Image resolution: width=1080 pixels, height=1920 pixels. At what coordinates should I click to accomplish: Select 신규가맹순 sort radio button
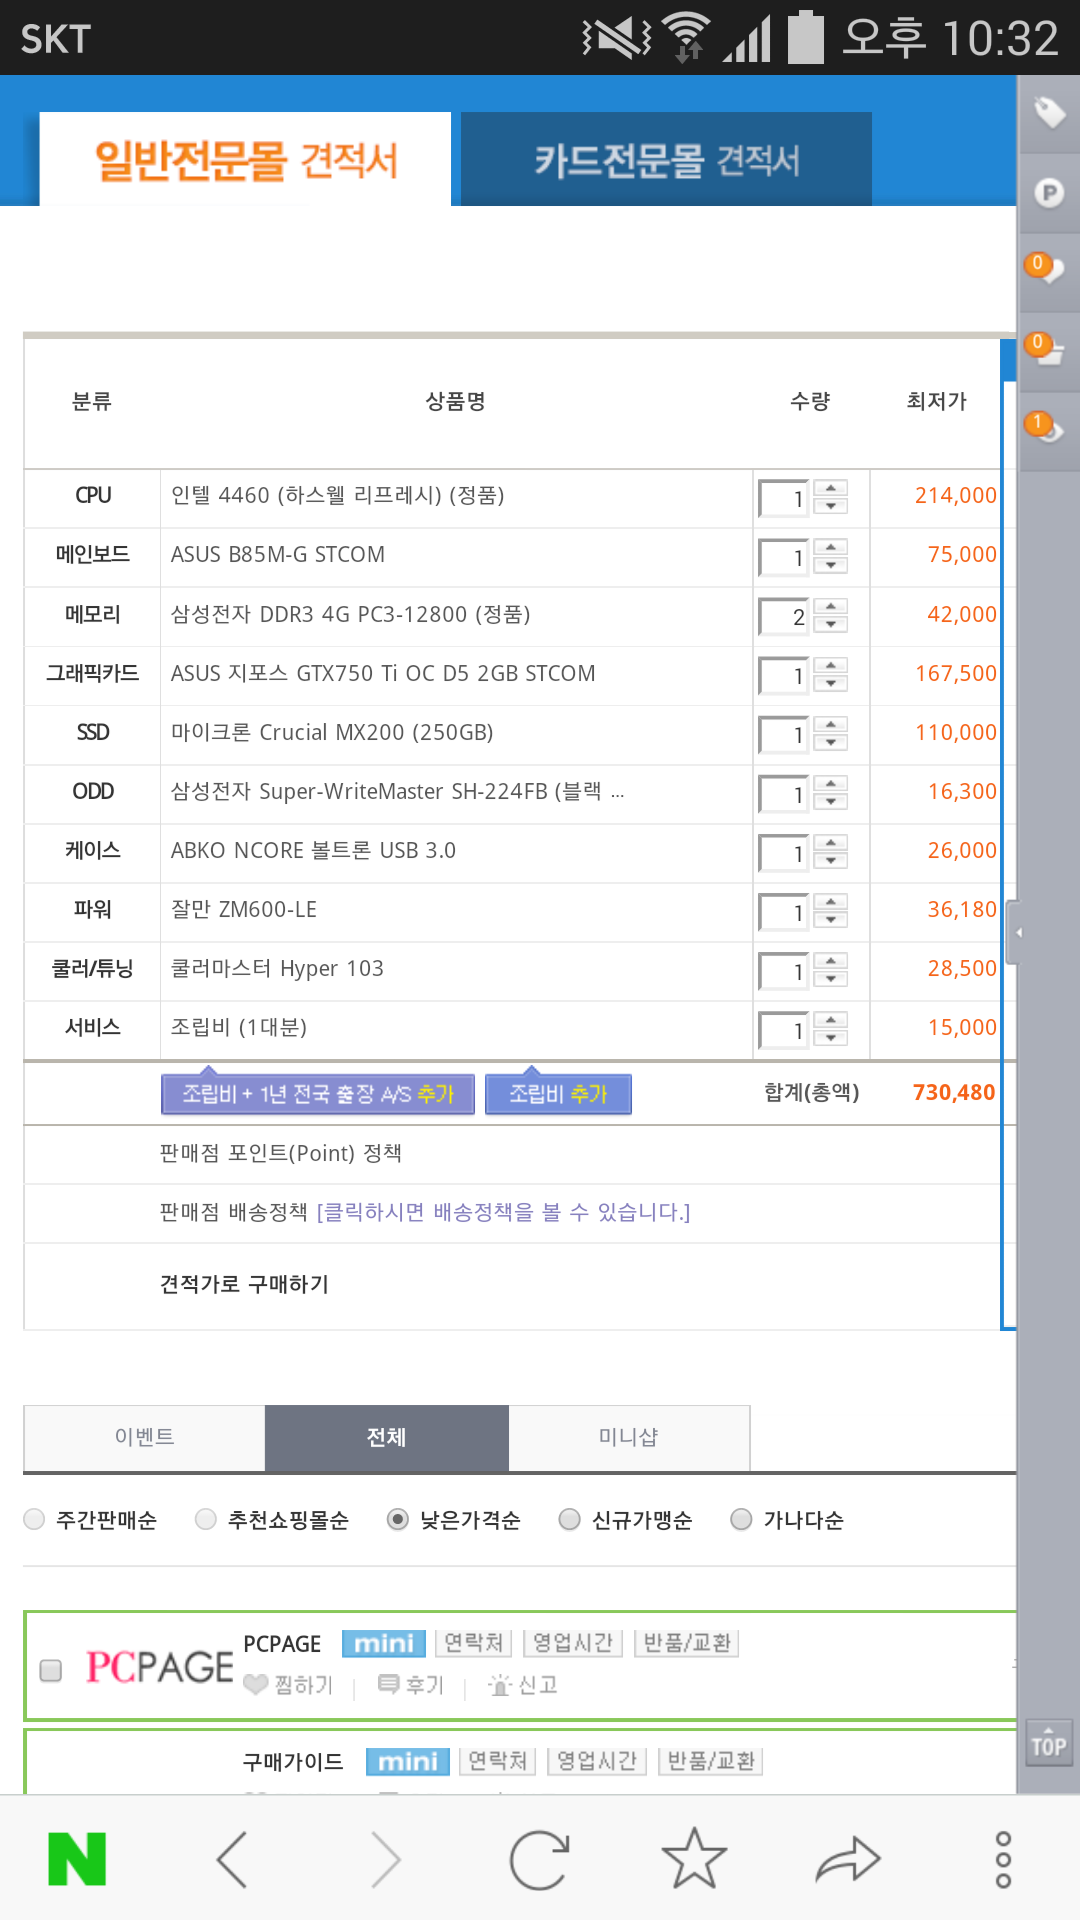pyautogui.click(x=570, y=1519)
